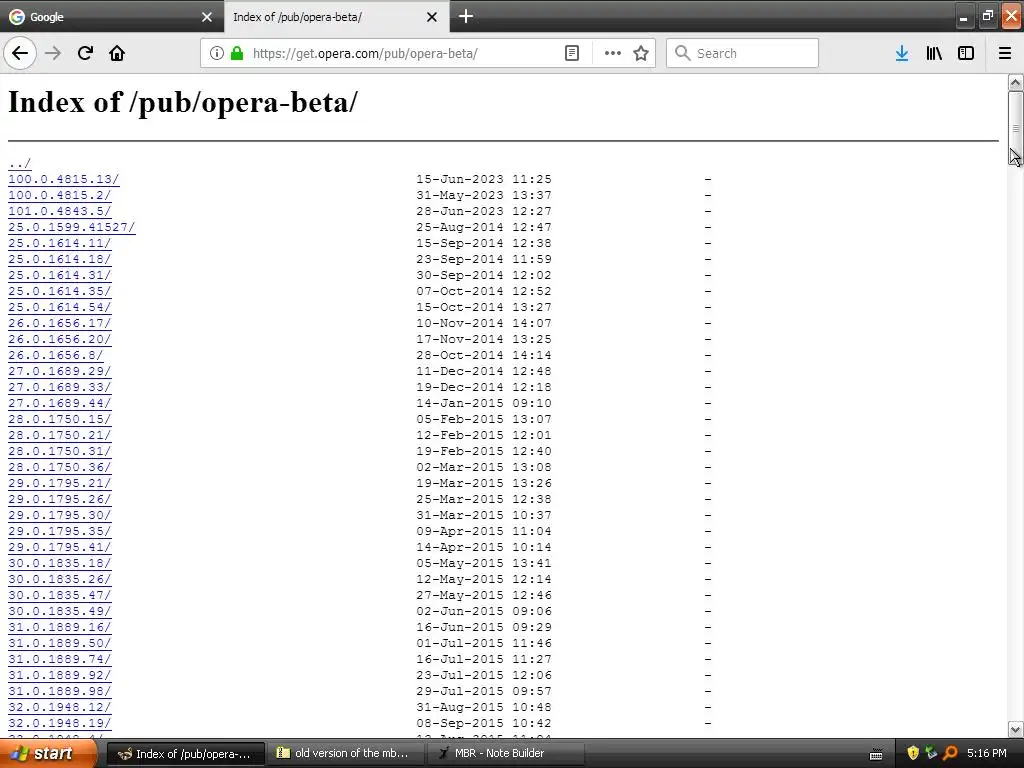The image size is (1024, 768).
Task: Open the 31.0.1889.16/ directory
Action: [59, 627]
